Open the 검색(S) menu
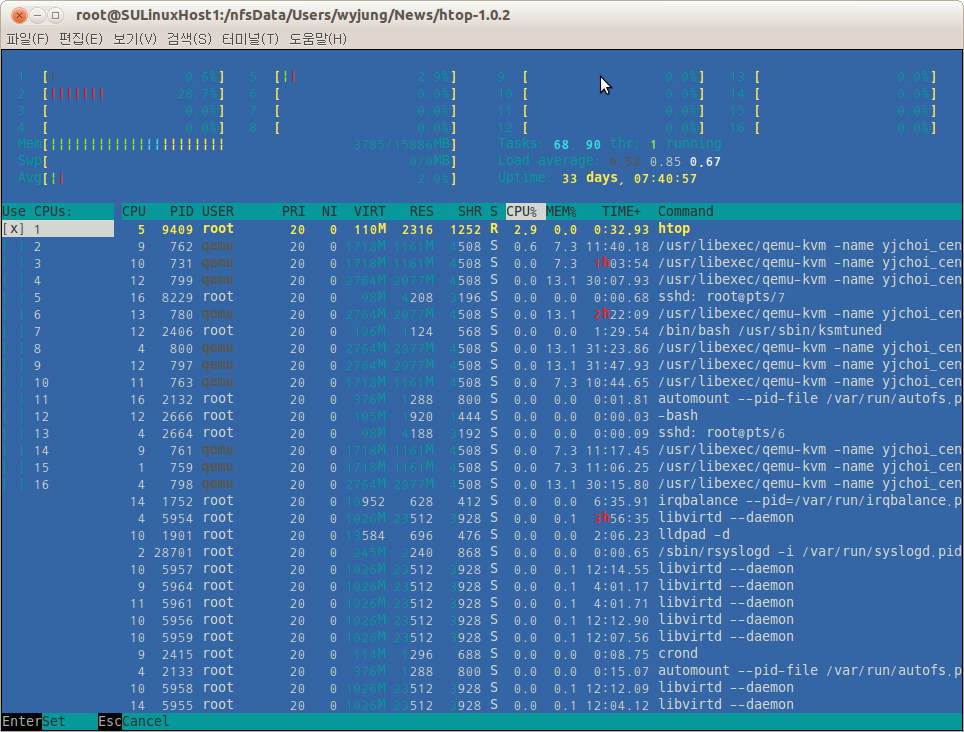964x732 pixels. [x=189, y=39]
